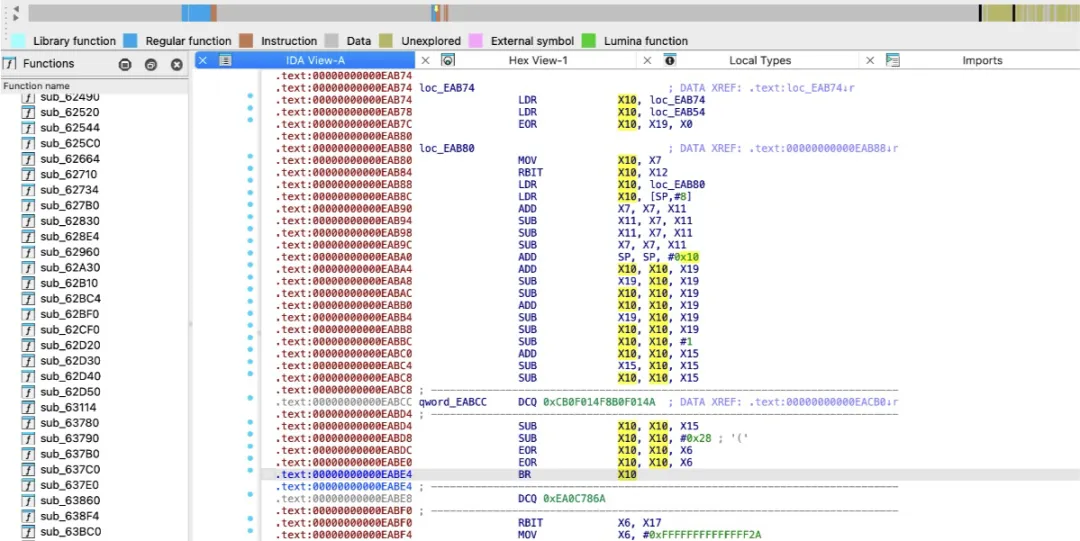Toggle breakpoint dot at the BR X10 line
Image resolution: width=1080 pixels, height=541 pixels.
coord(250,474)
